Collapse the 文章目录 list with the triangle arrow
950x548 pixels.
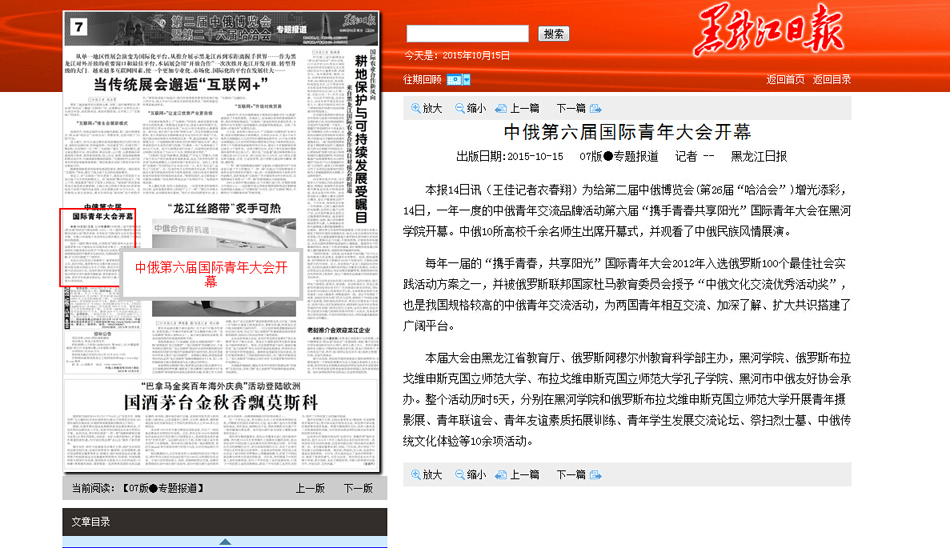coord(225,542)
